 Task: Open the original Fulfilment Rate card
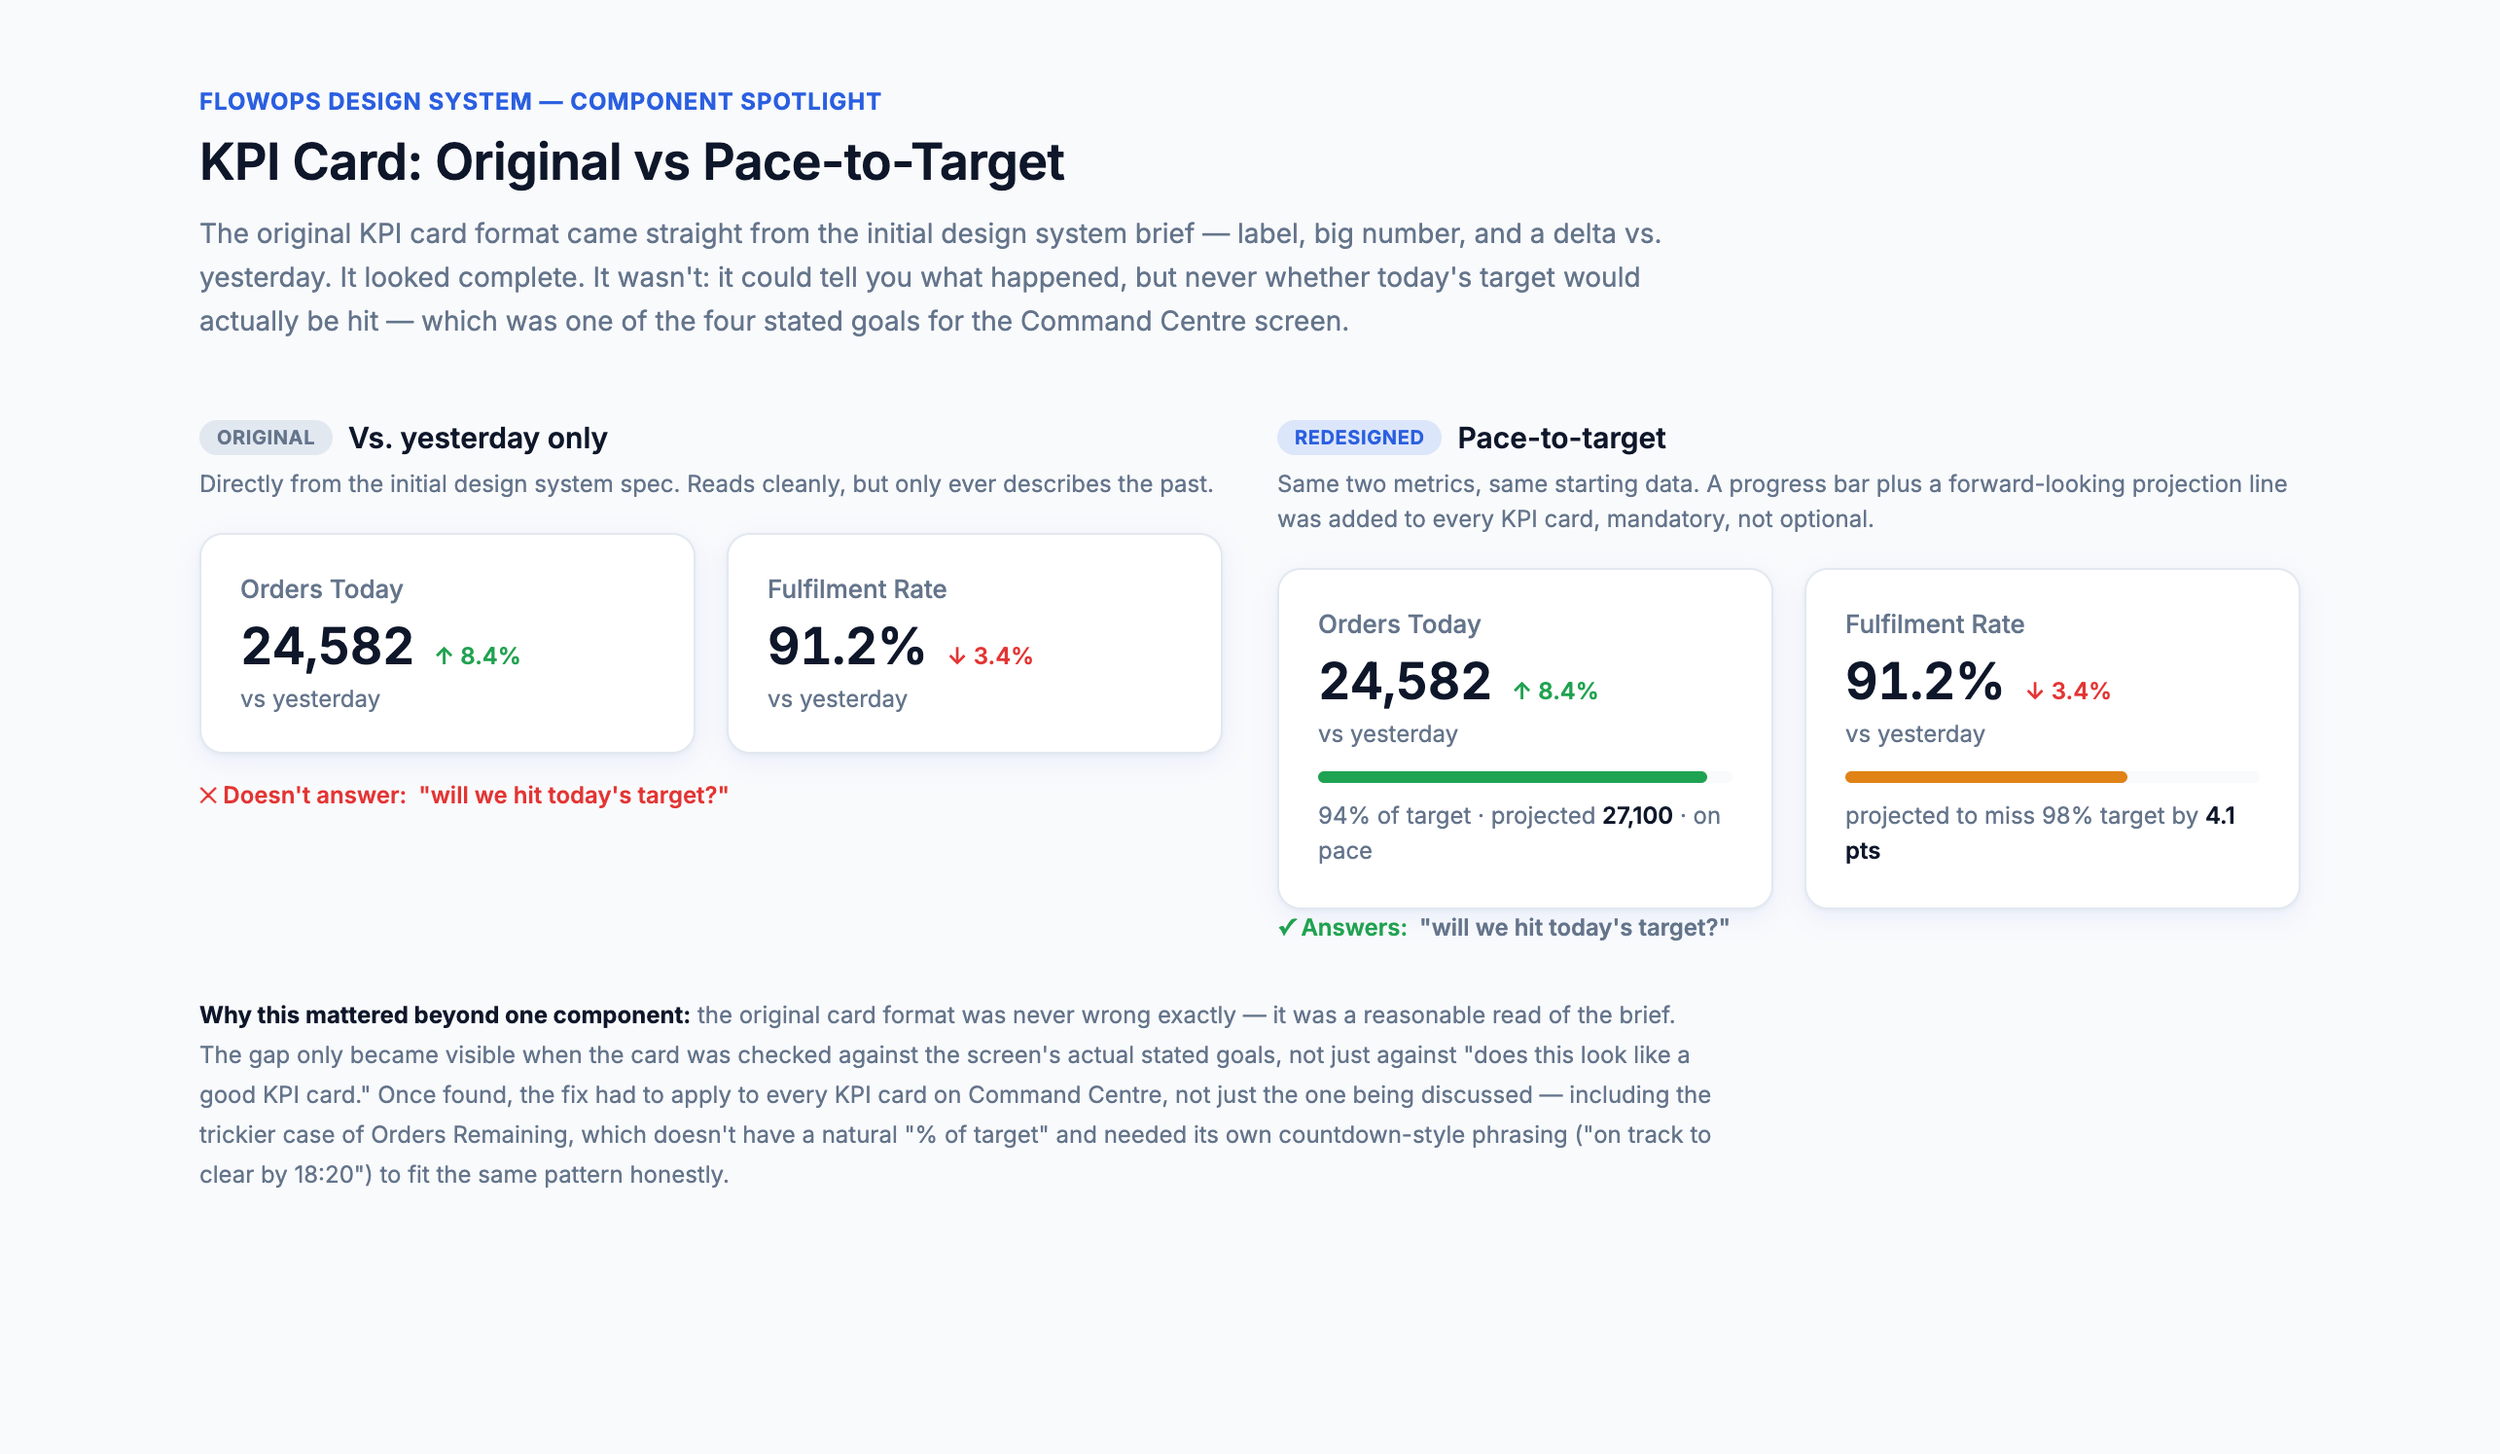(x=974, y=643)
